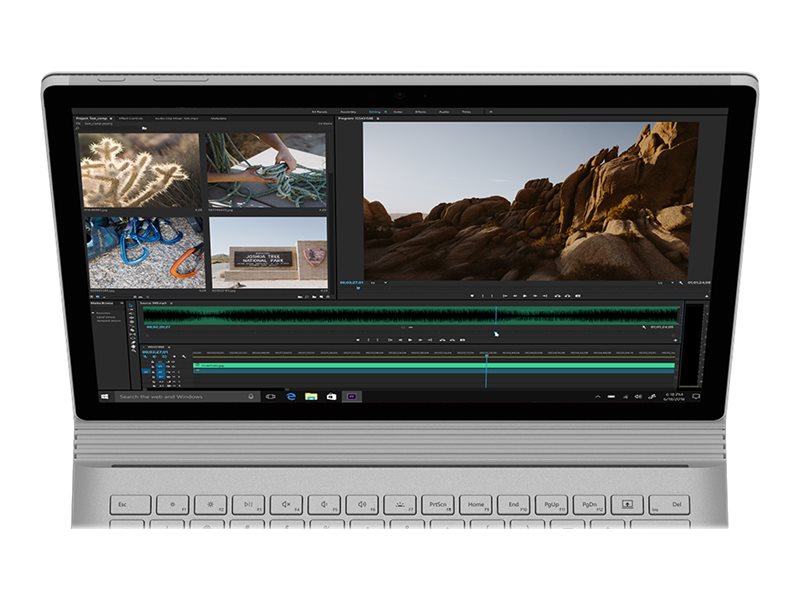Select the carabiners clip thumbnail
Viewport: 800px width, 600px height.
coord(145,253)
